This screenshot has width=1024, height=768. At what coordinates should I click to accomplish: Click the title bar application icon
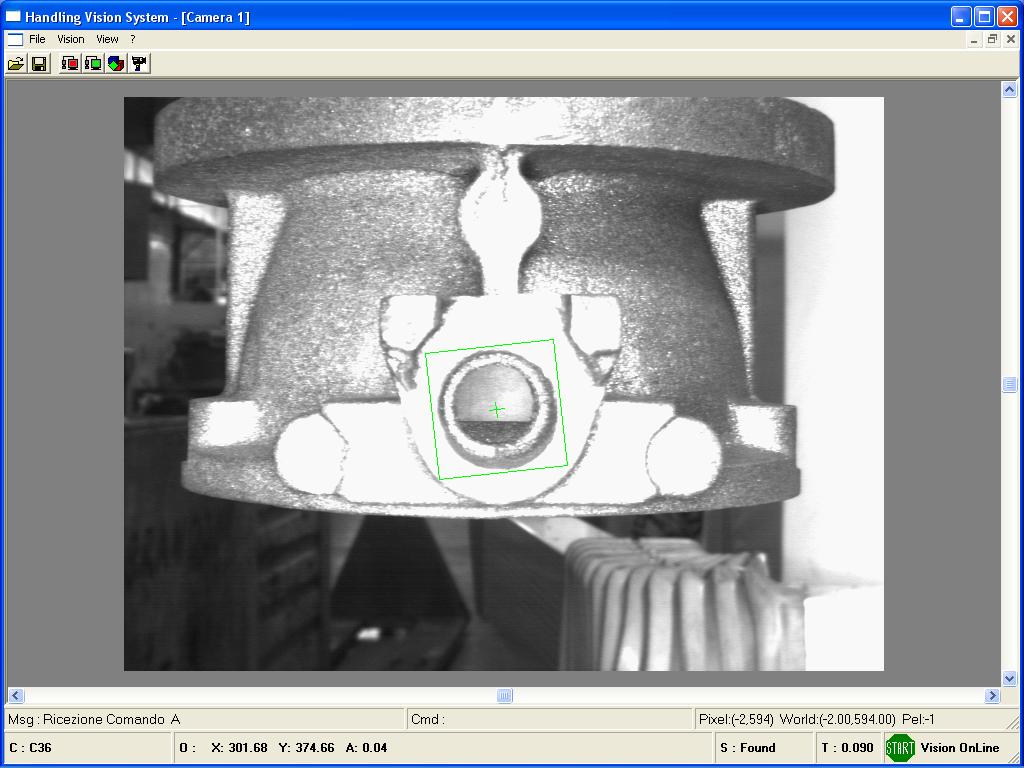(x=13, y=17)
